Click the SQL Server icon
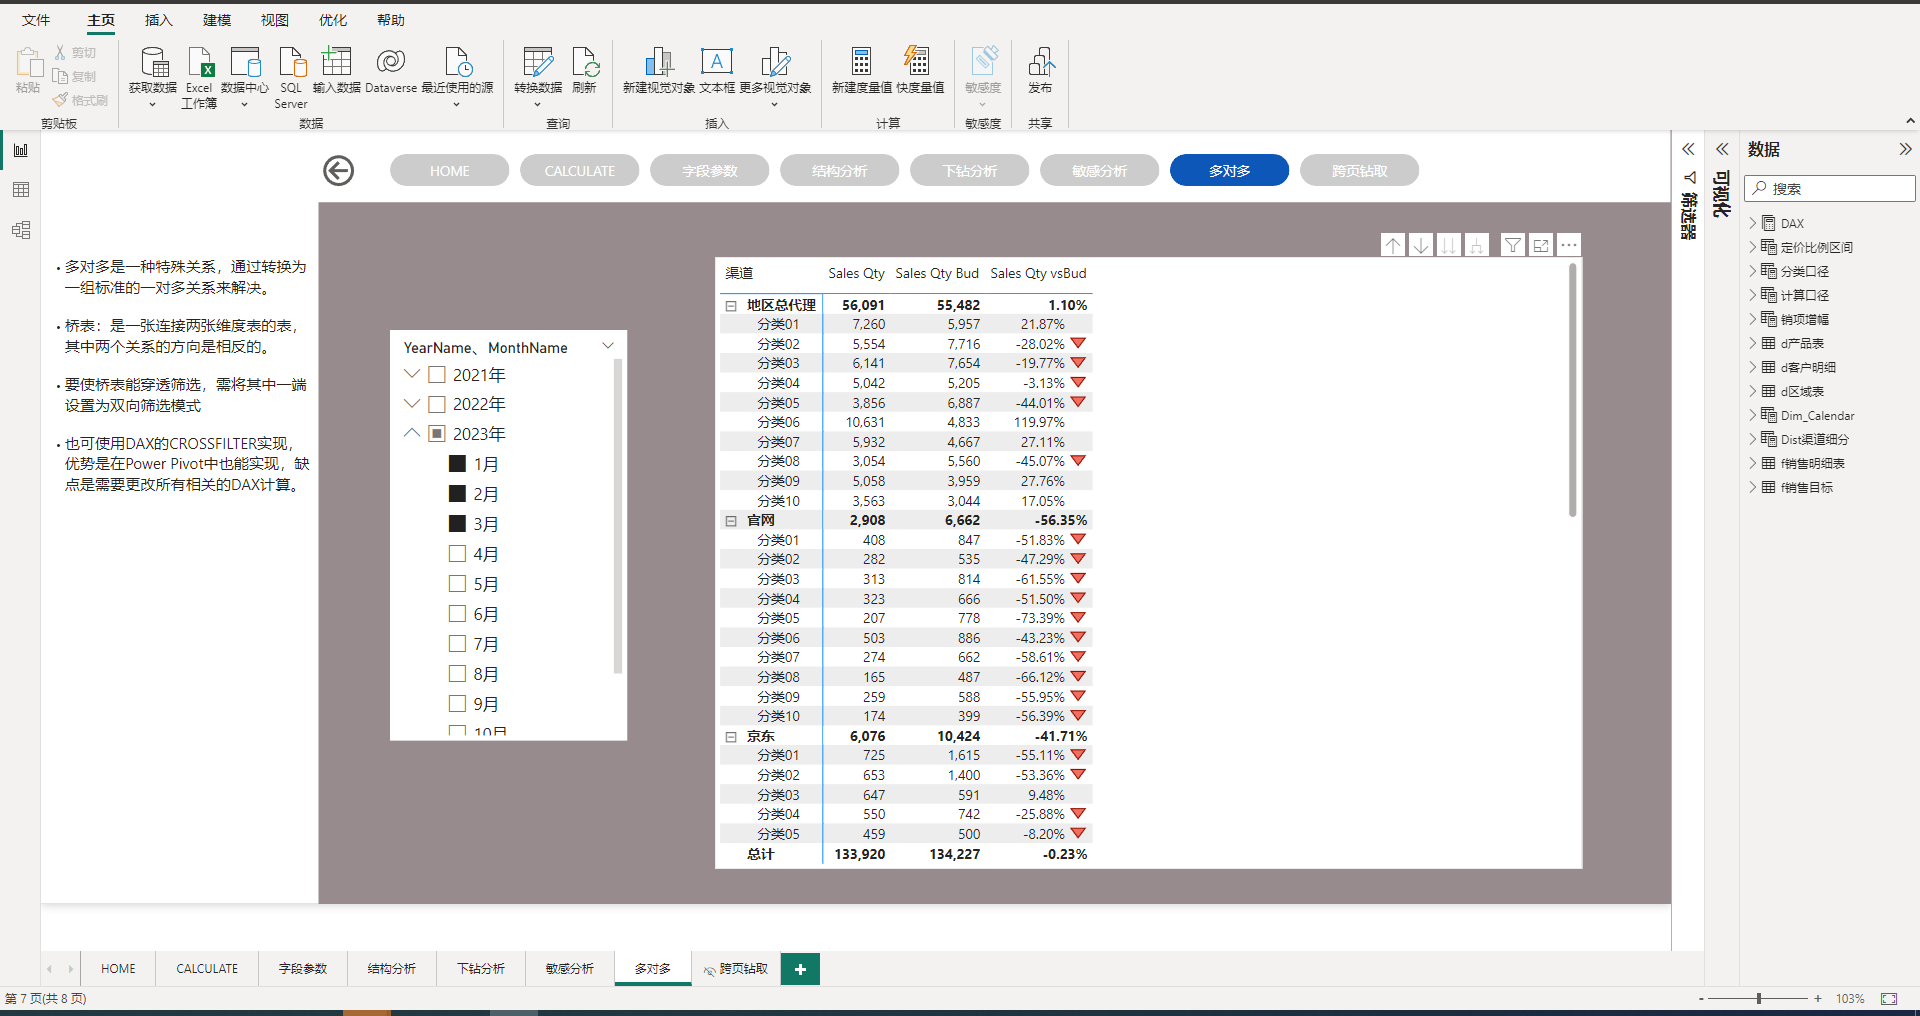 pyautogui.click(x=291, y=63)
